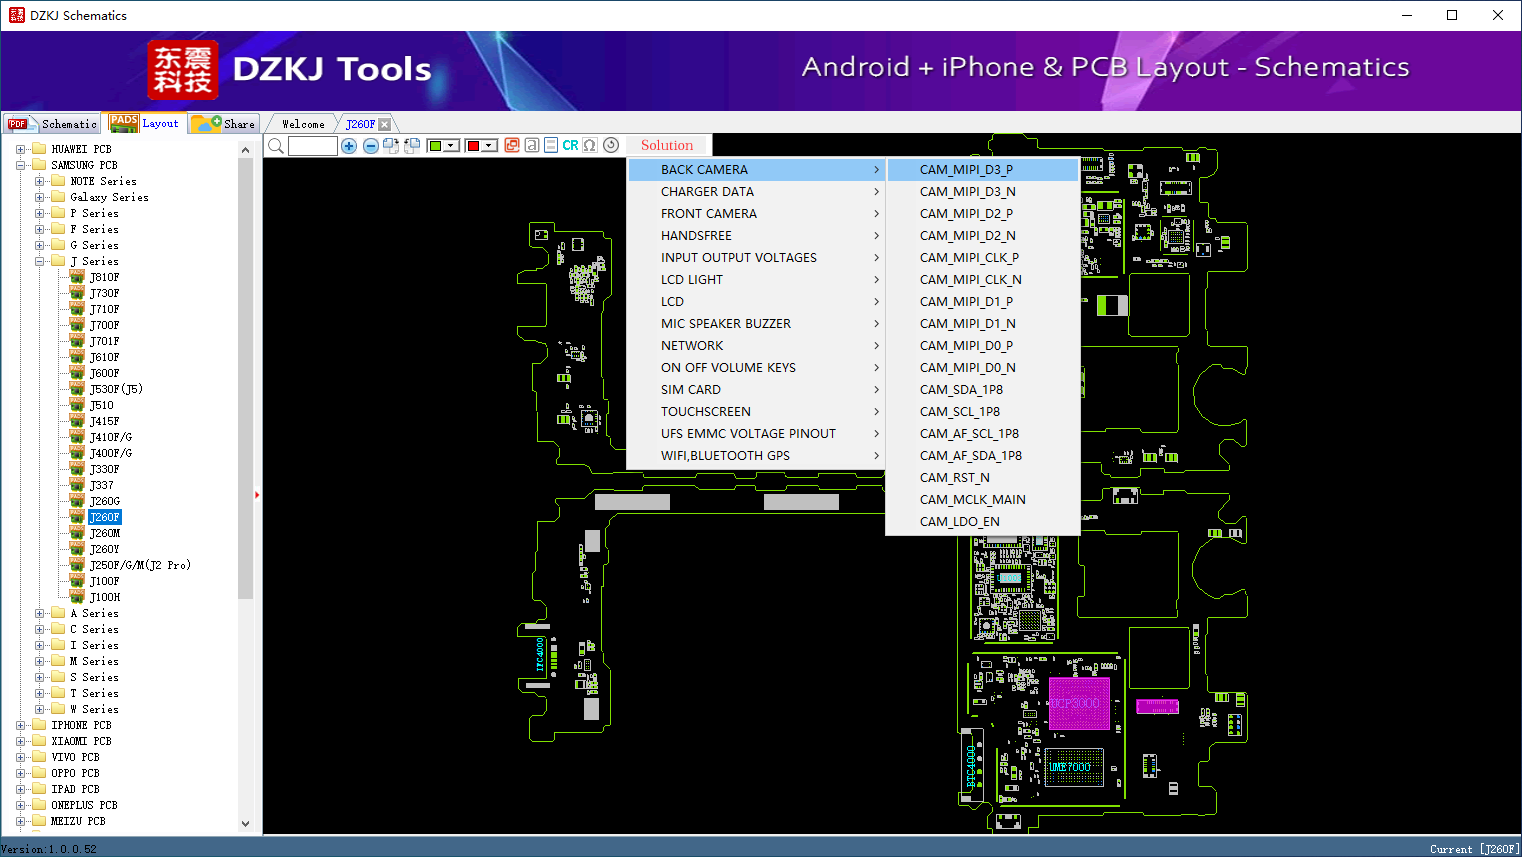This screenshot has height=857, width=1522.
Task: Click the red color swatch in the toolbar
Action: pos(474,146)
